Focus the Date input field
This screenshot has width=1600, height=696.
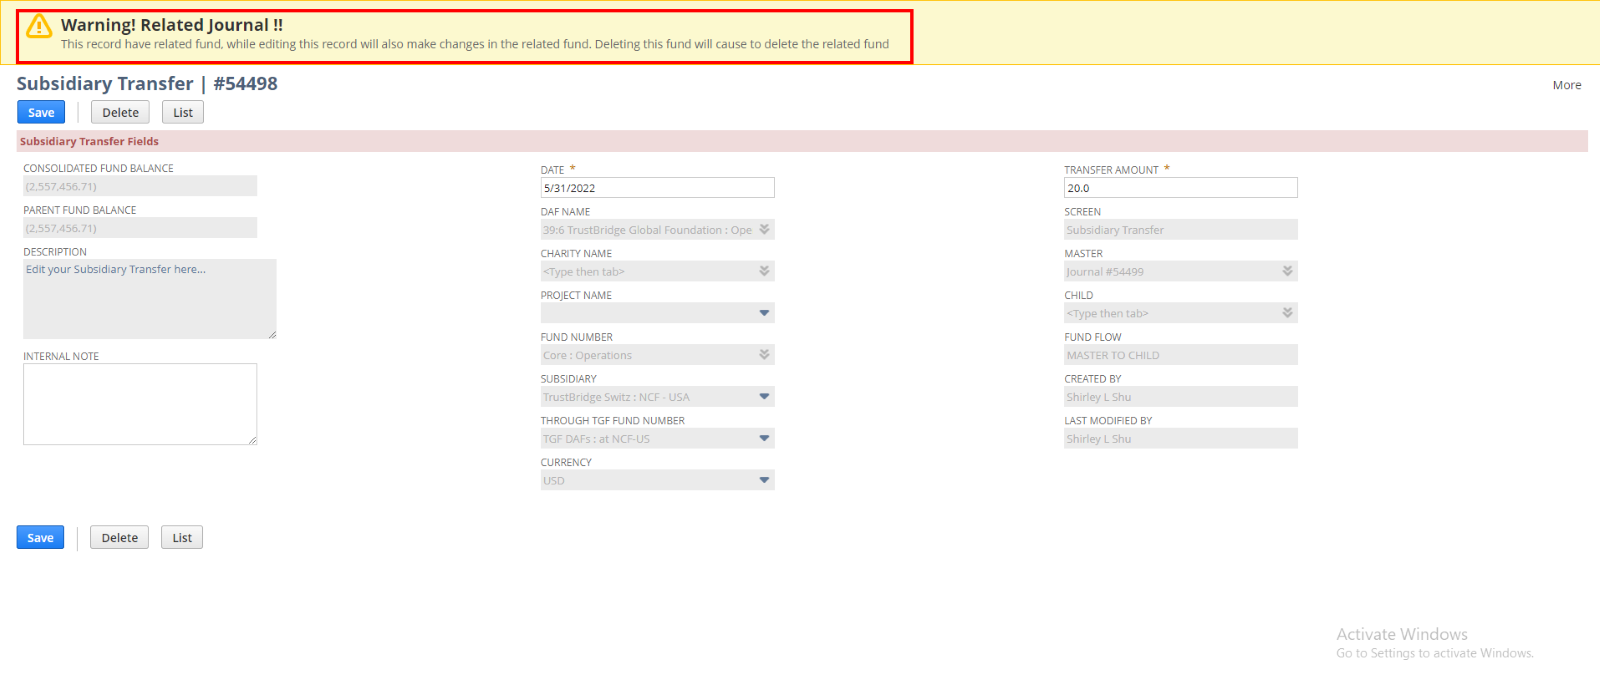click(x=657, y=188)
